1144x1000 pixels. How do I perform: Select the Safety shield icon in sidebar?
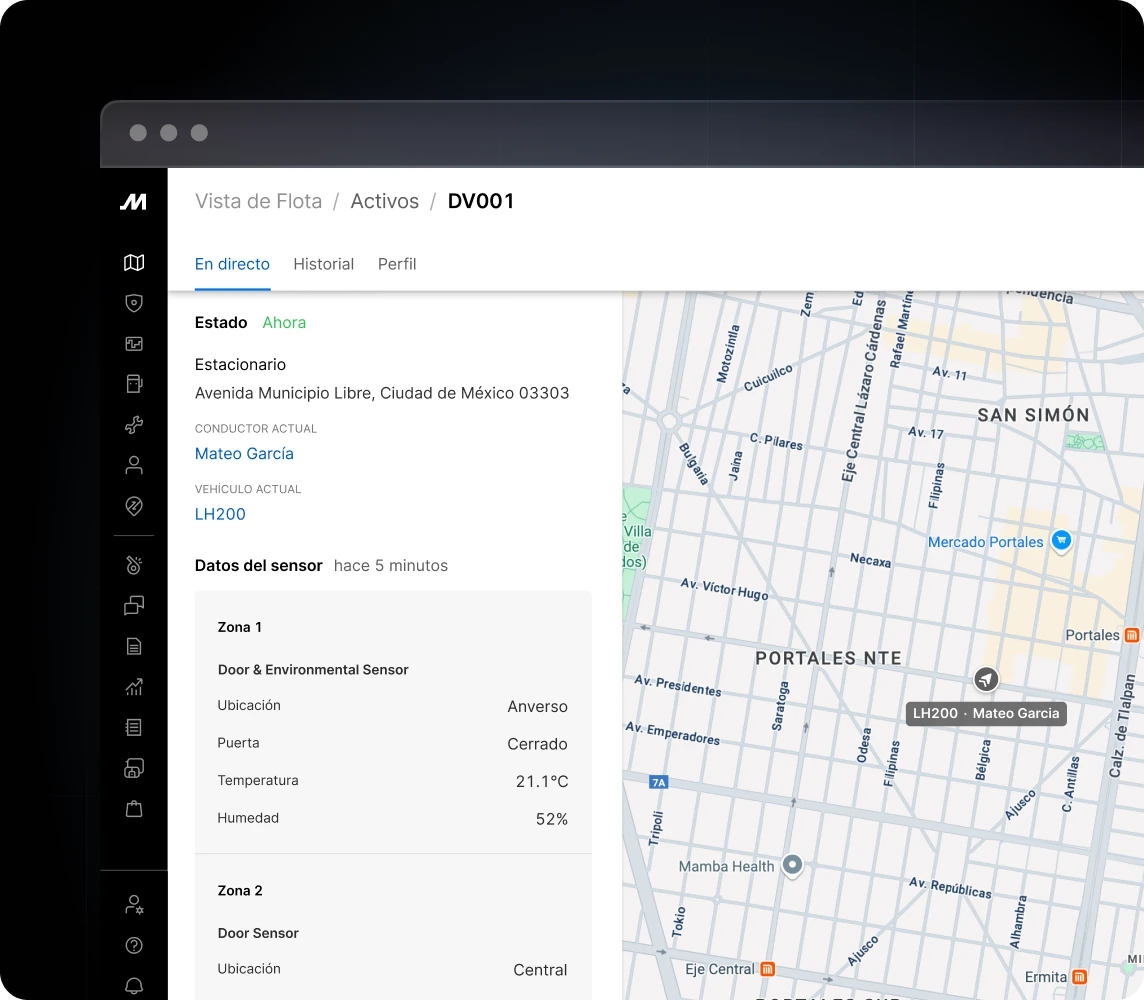point(133,303)
